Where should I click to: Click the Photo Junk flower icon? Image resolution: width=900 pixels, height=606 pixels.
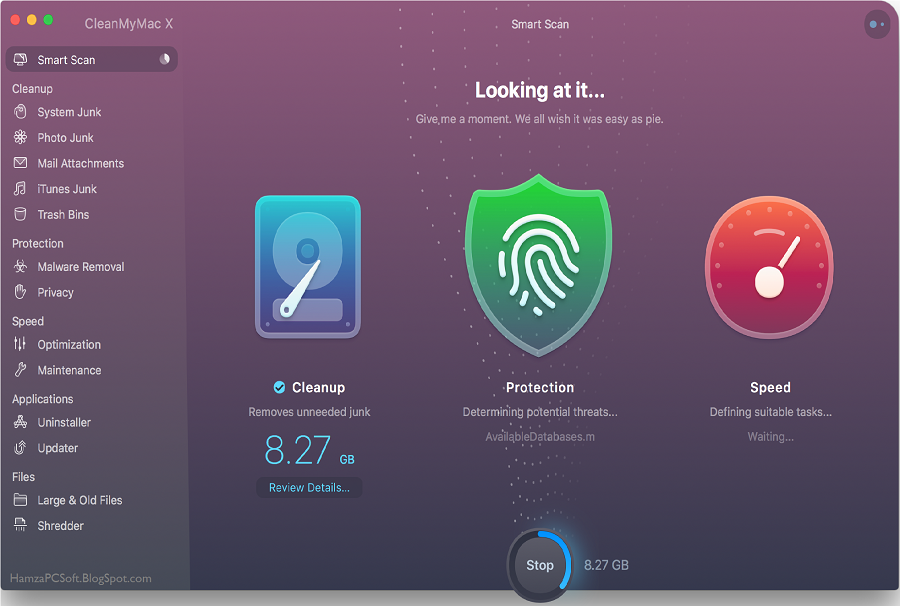click(20, 137)
